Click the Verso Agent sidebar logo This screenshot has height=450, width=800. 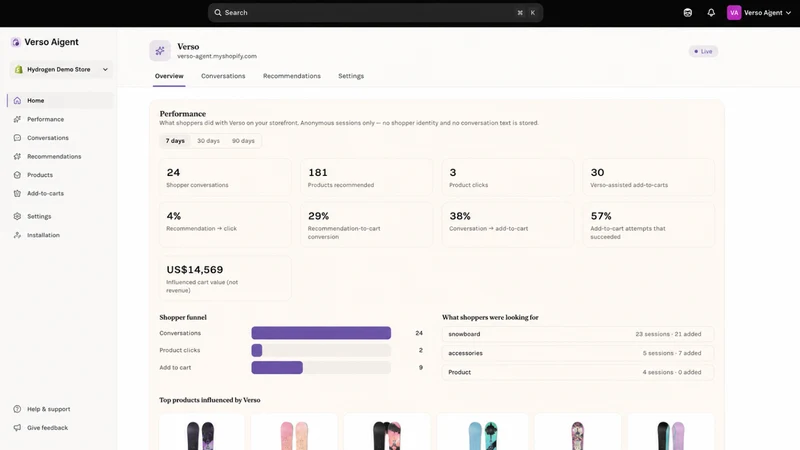16,42
